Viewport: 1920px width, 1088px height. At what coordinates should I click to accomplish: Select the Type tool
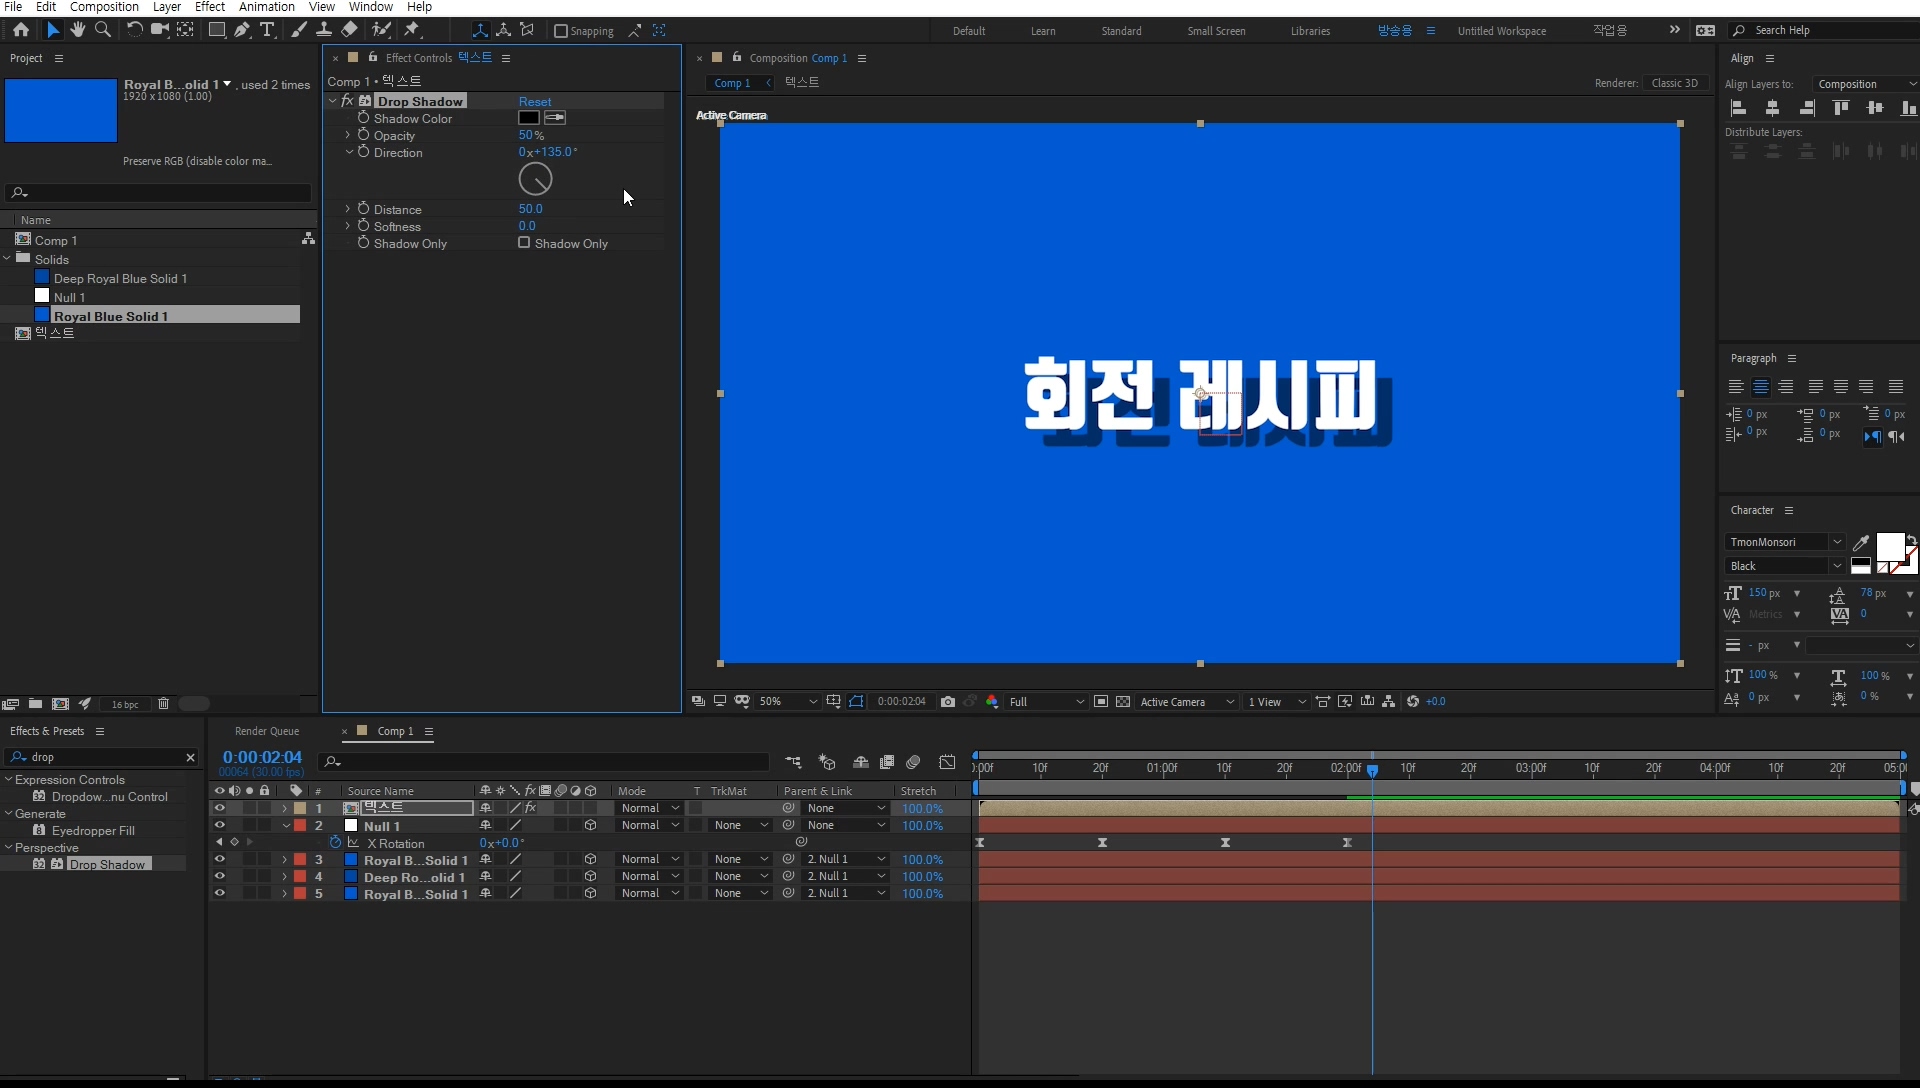coord(267,30)
